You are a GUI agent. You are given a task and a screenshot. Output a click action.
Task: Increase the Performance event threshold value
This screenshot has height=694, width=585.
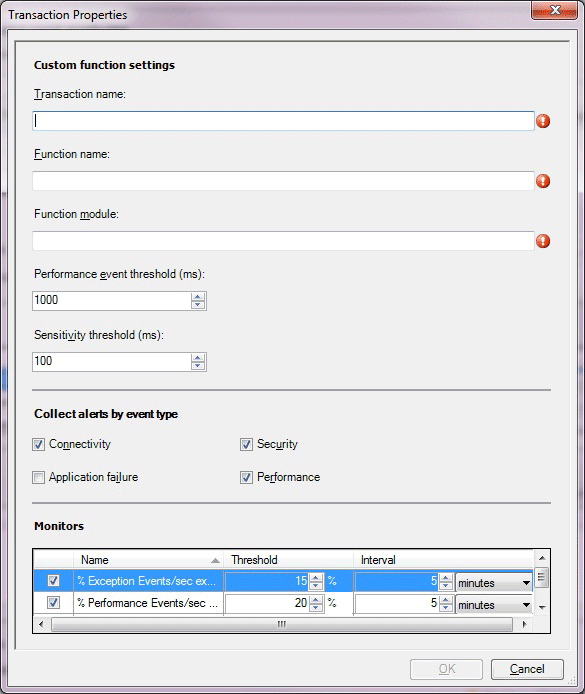coord(198,296)
